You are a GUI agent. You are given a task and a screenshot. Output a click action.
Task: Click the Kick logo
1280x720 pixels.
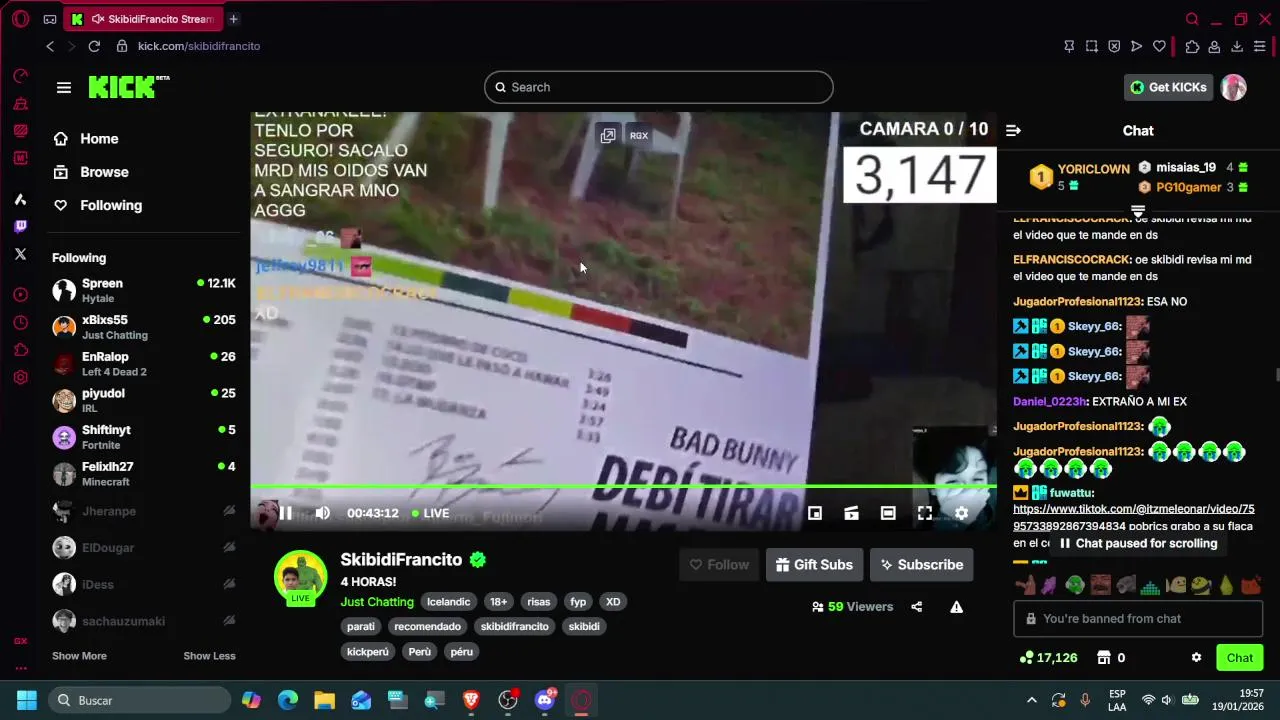click(128, 87)
